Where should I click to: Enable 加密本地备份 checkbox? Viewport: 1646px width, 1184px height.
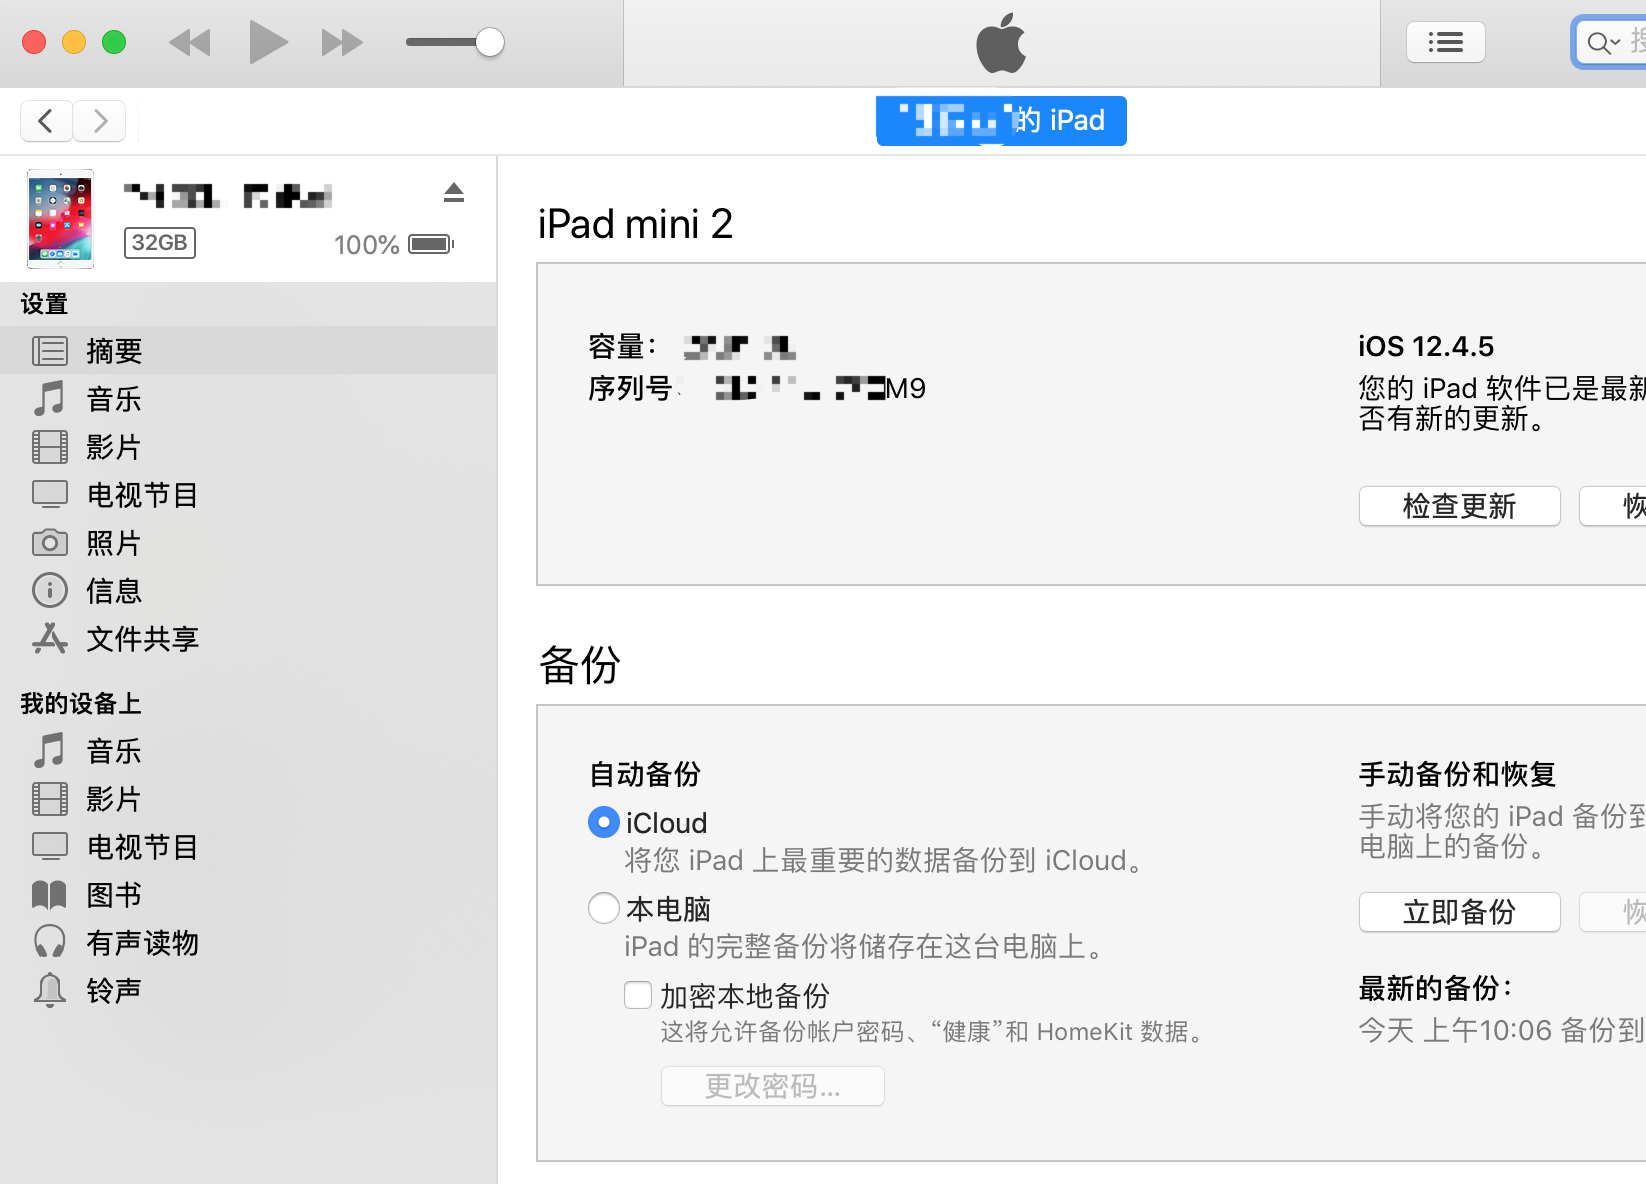coord(637,994)
